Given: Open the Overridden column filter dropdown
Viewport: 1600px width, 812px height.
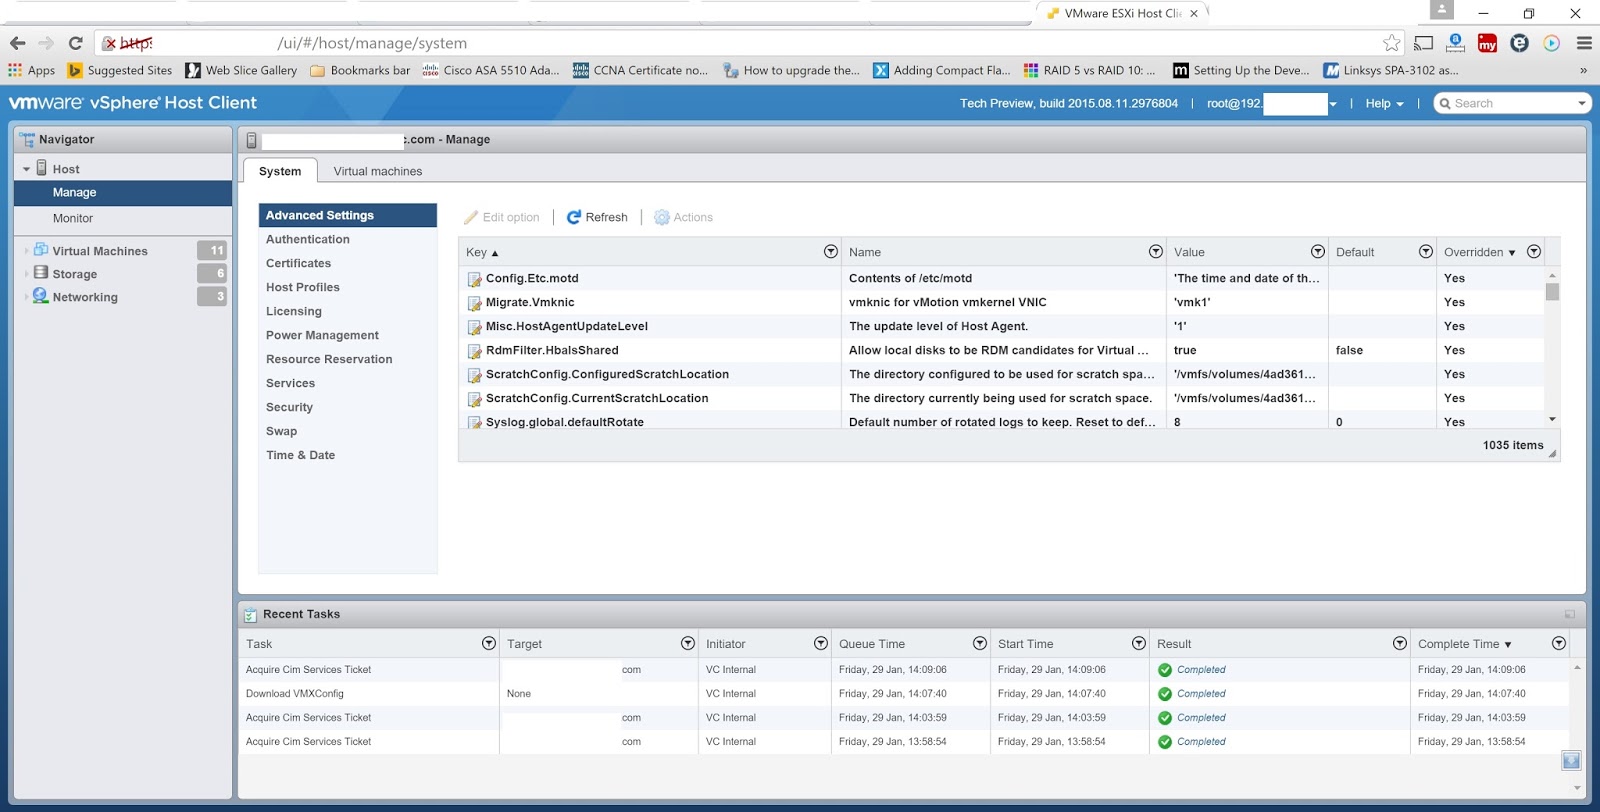Looking at the screenshot, I should (x=1533, y=251).
